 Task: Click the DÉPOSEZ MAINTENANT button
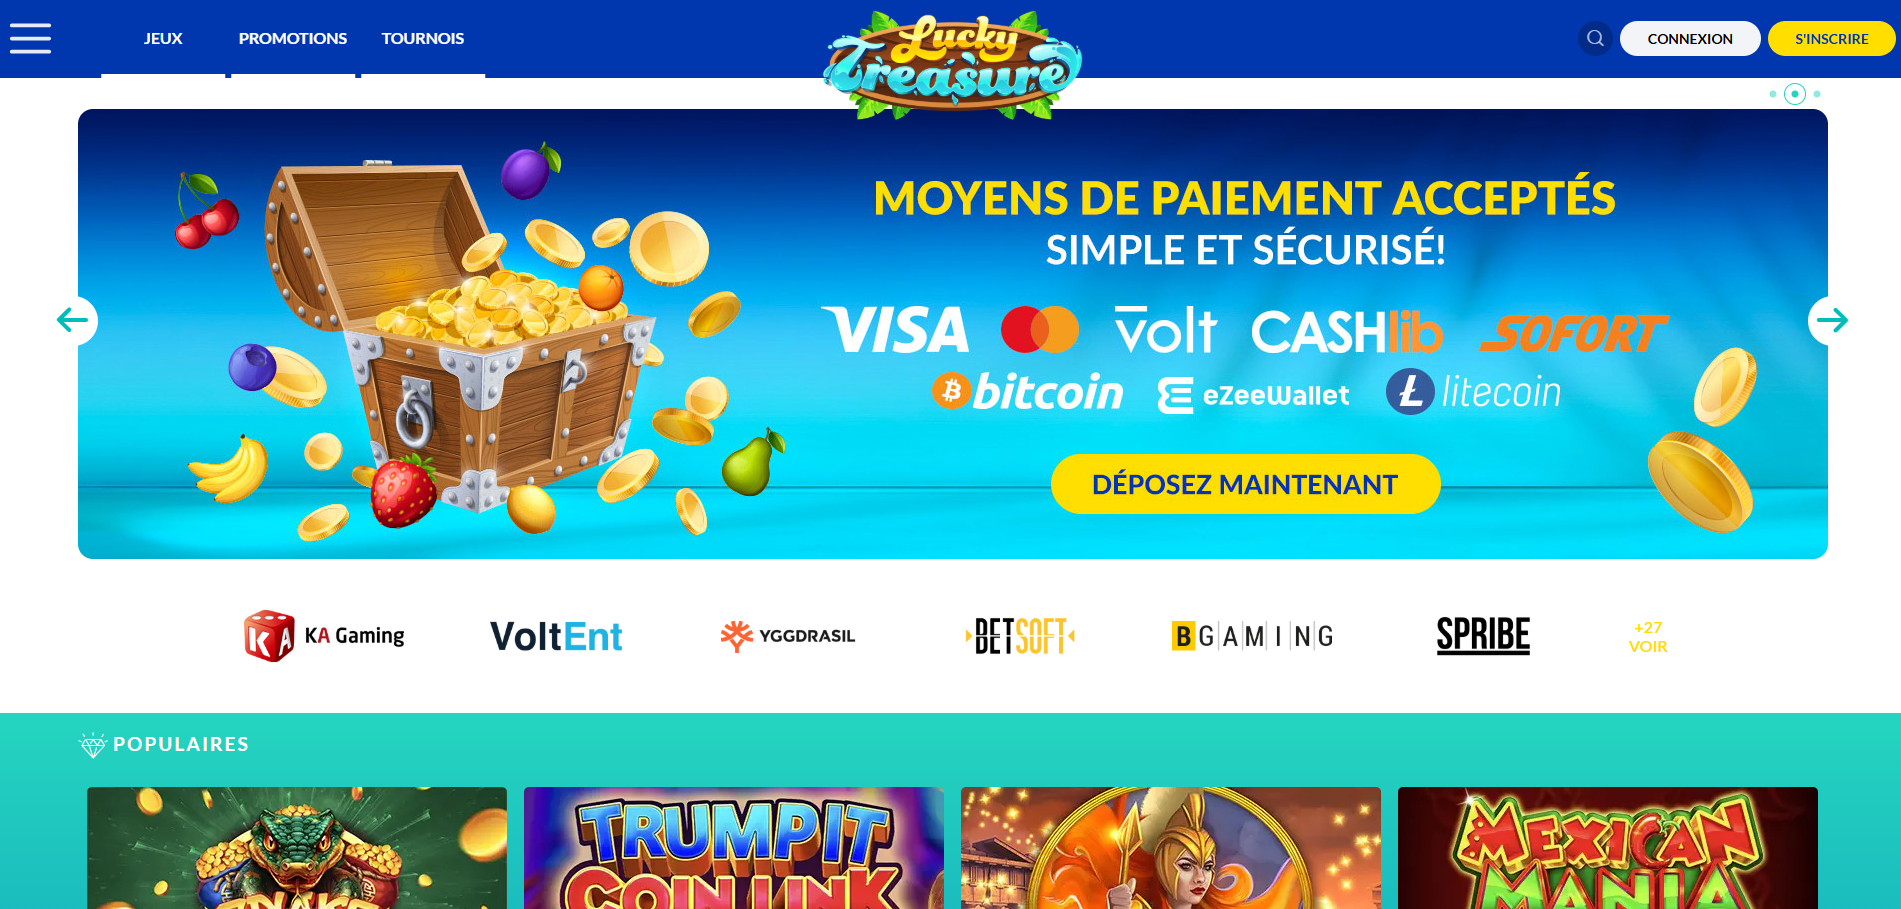pos(1245,484)
